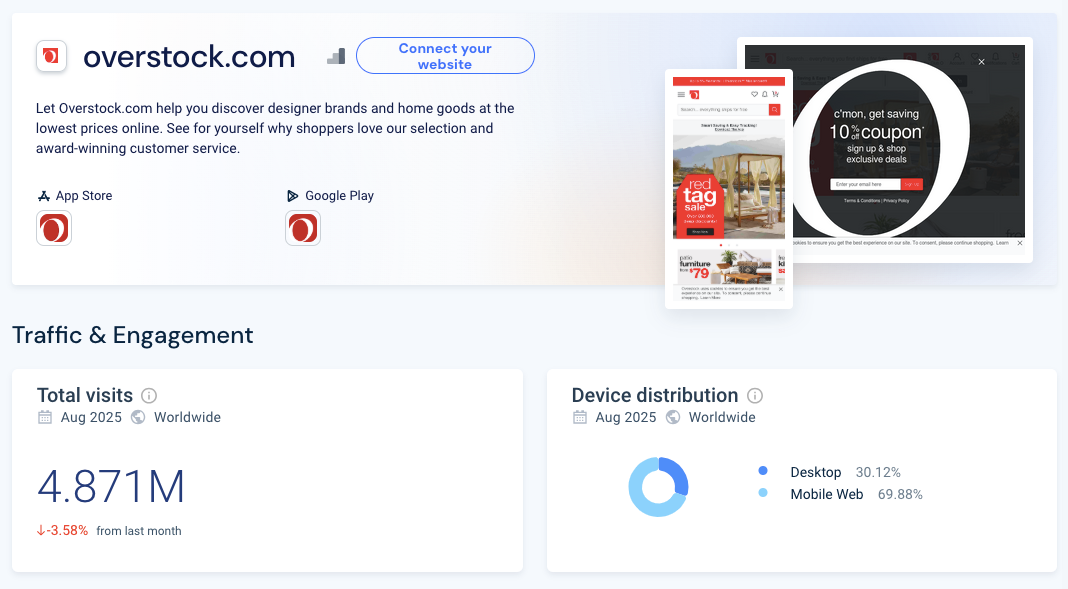1068x589 pixels.
Task: Open the Google Play Overstock app icon
Action: pyautogui.click(x=303, y=228)
